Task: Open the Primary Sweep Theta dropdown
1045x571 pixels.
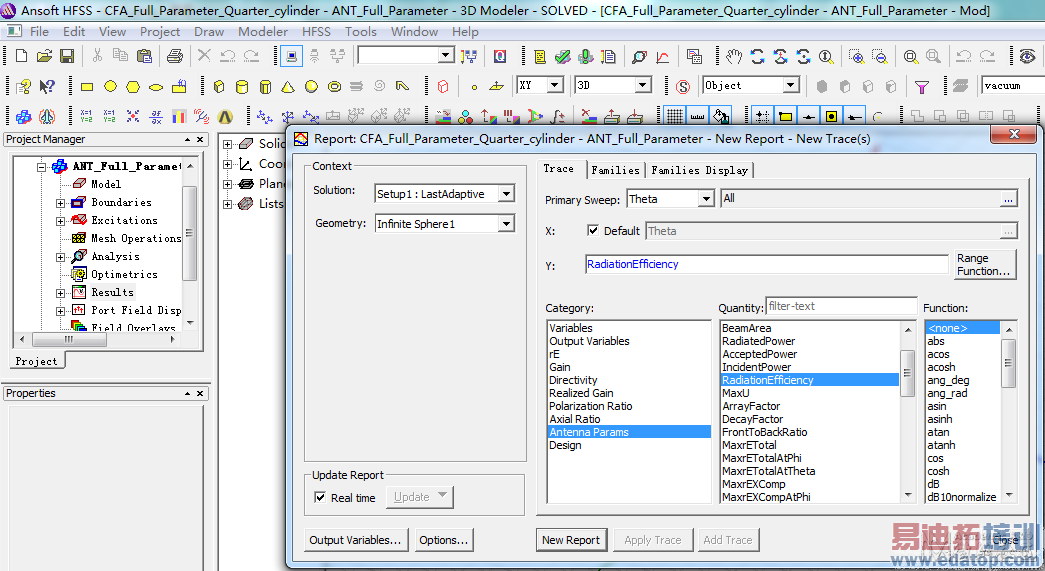Action: 706,199
